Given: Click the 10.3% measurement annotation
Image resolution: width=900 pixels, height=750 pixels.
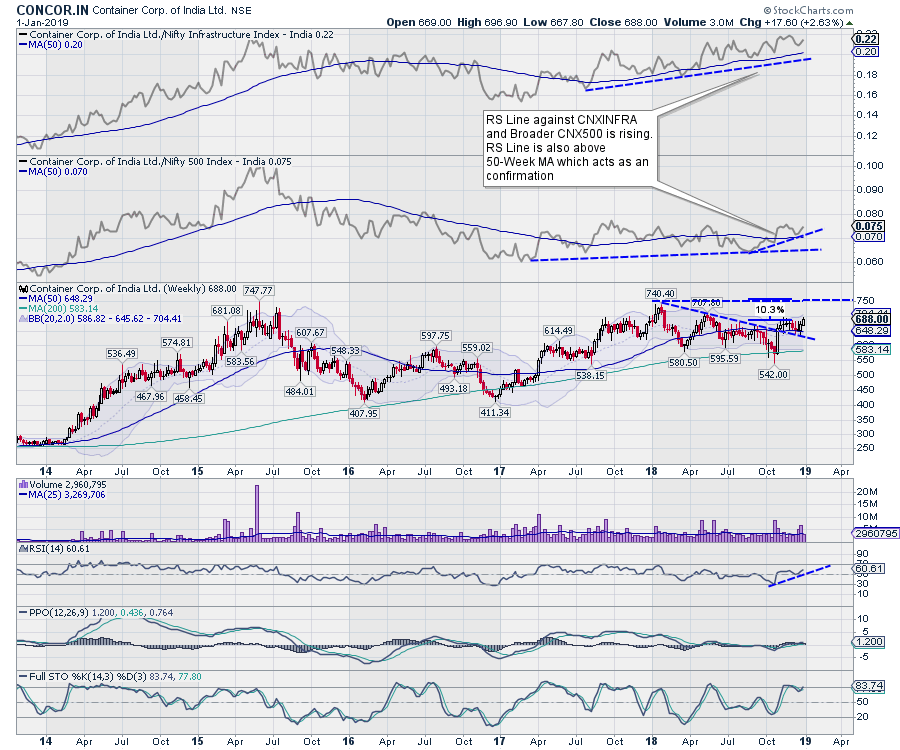Looking at the screenshot, I should [x=769, y=309].
